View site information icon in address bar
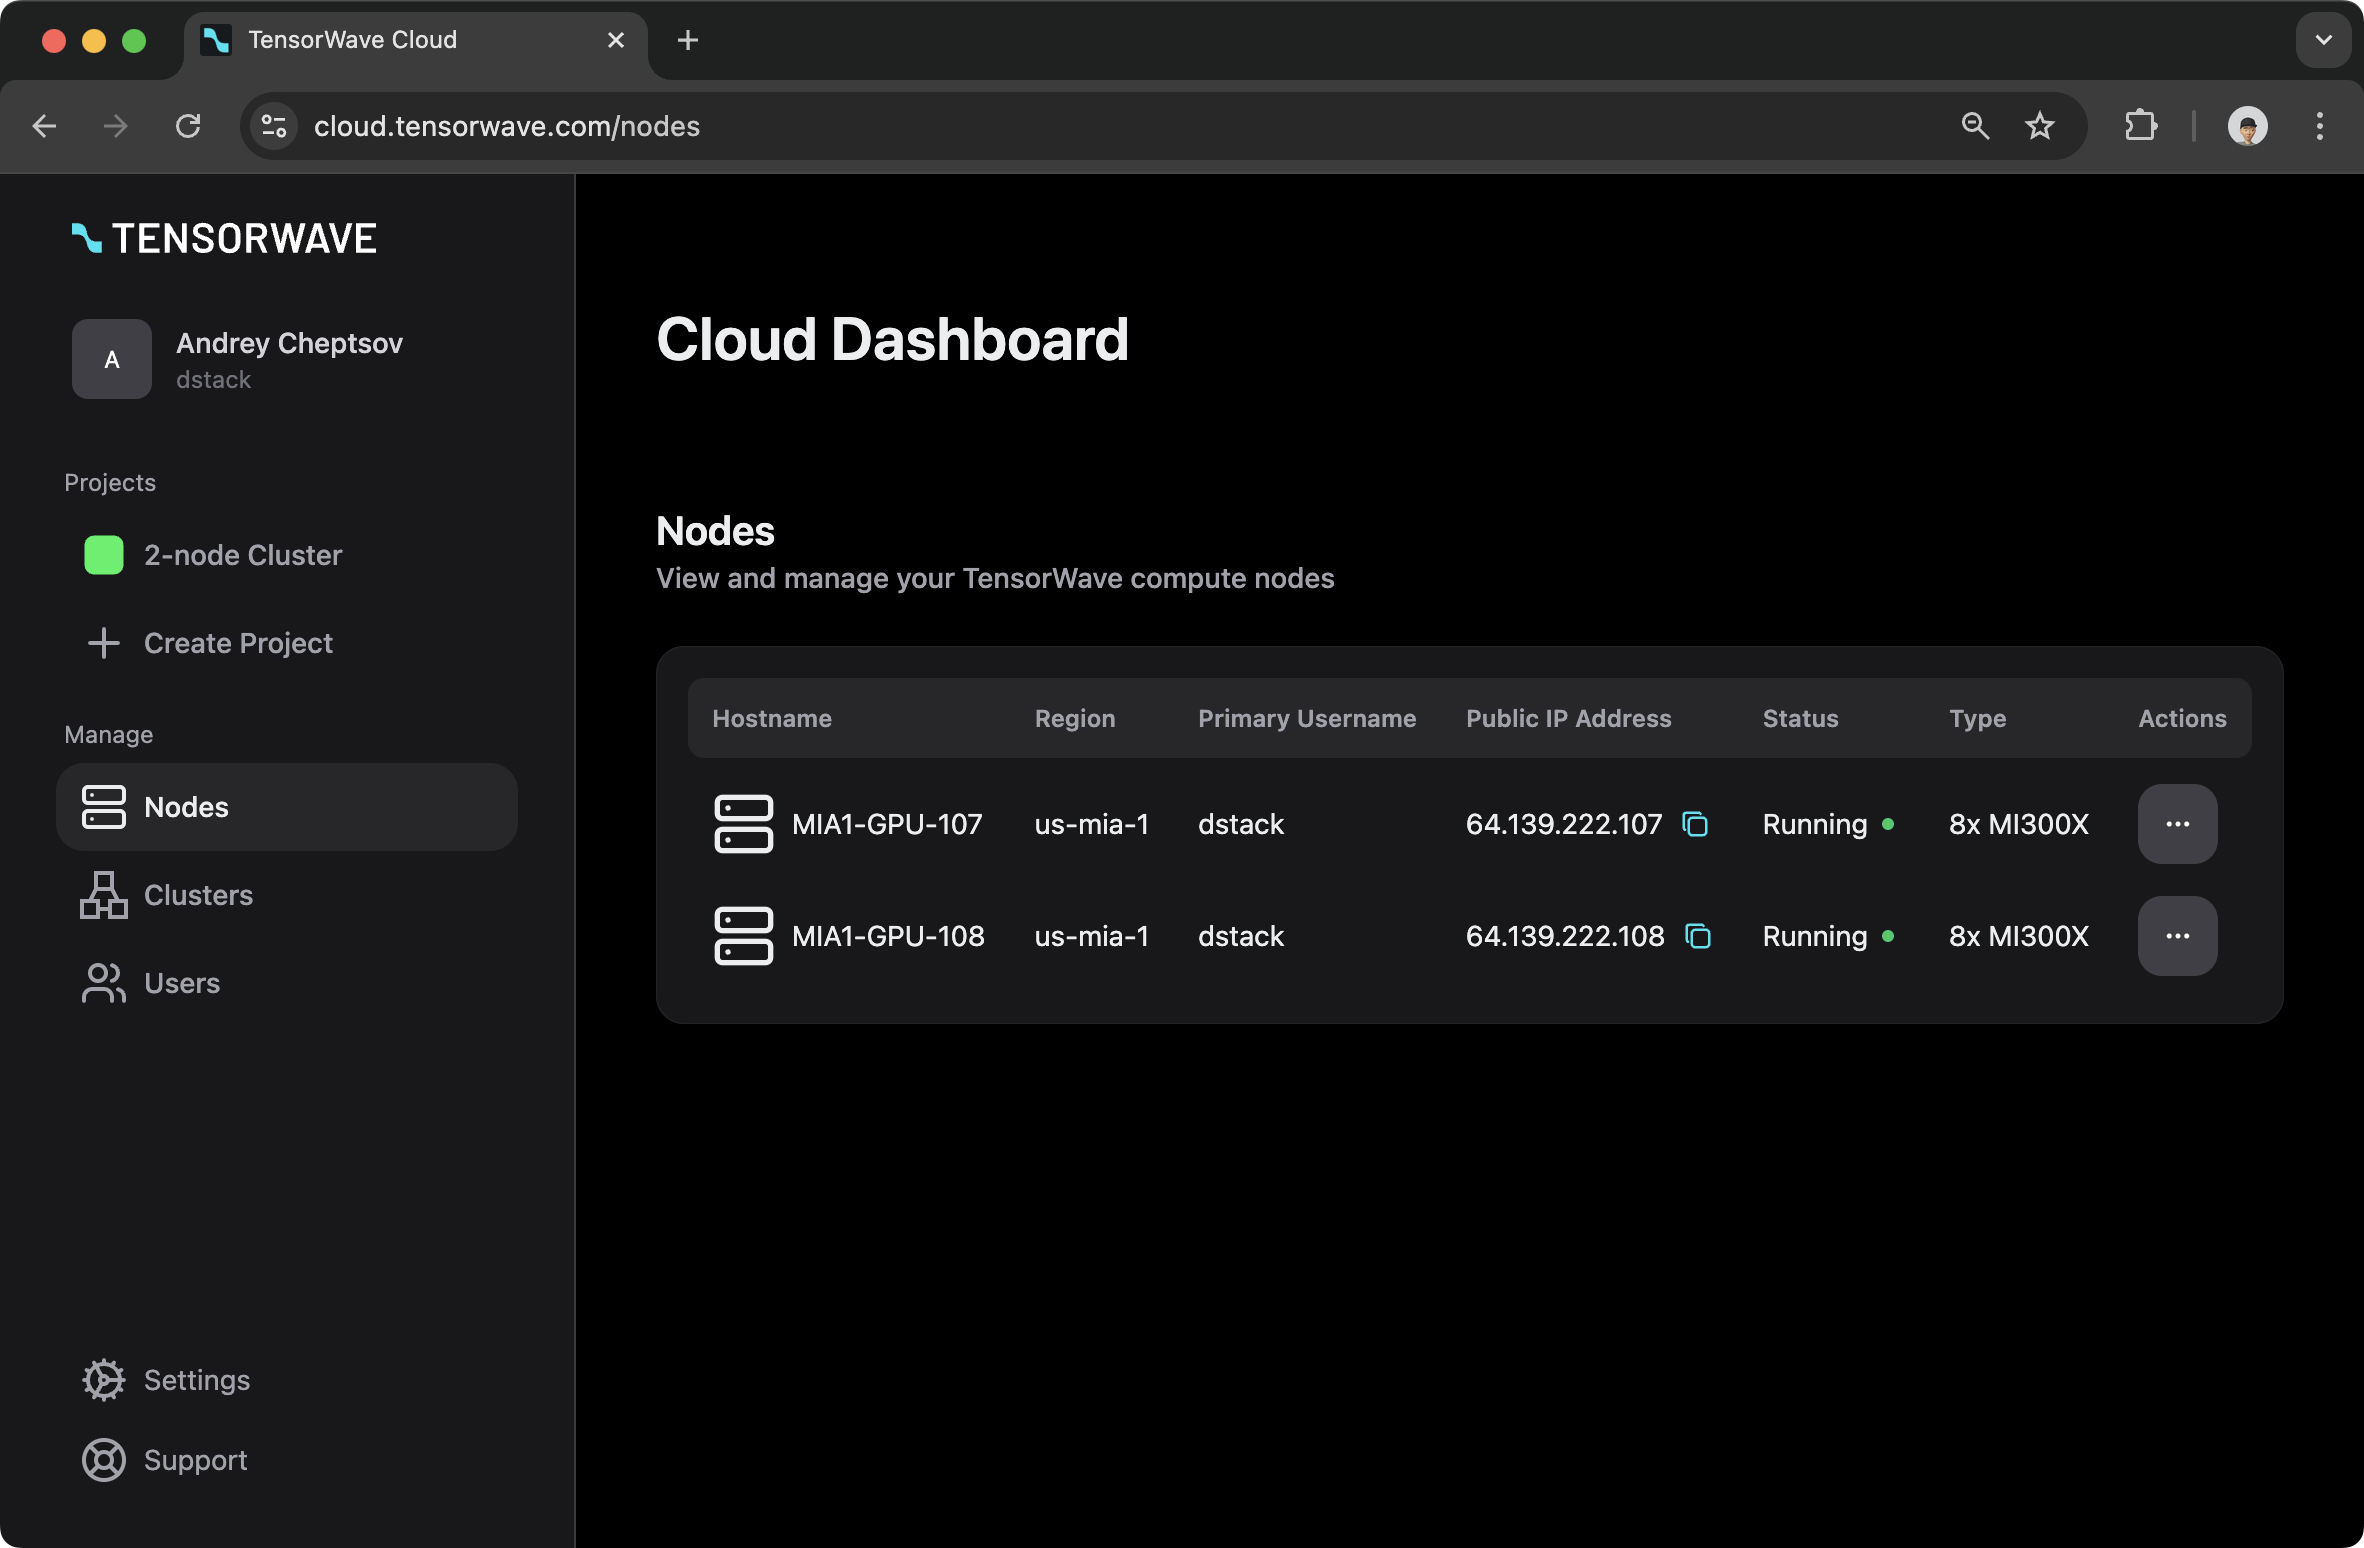2364x1548 pixels. pyautogui.click(x=274, y=126)
